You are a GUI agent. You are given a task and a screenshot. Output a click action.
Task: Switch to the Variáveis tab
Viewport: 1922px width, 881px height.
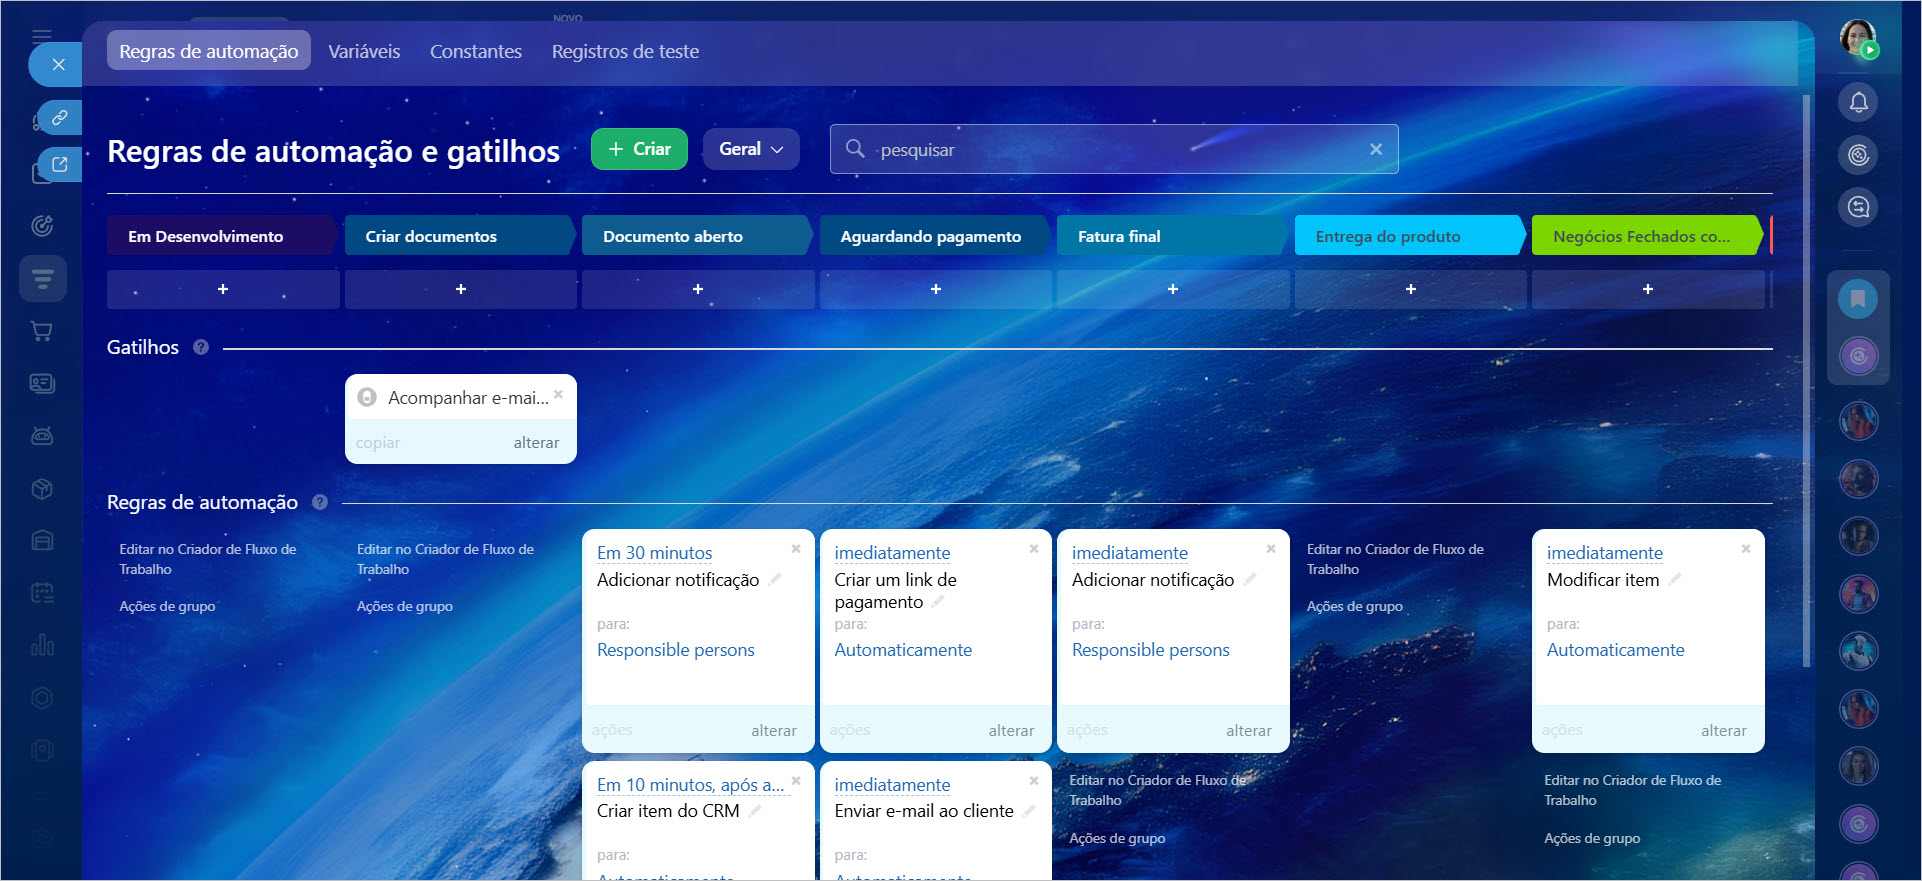(x=364, y=51)
